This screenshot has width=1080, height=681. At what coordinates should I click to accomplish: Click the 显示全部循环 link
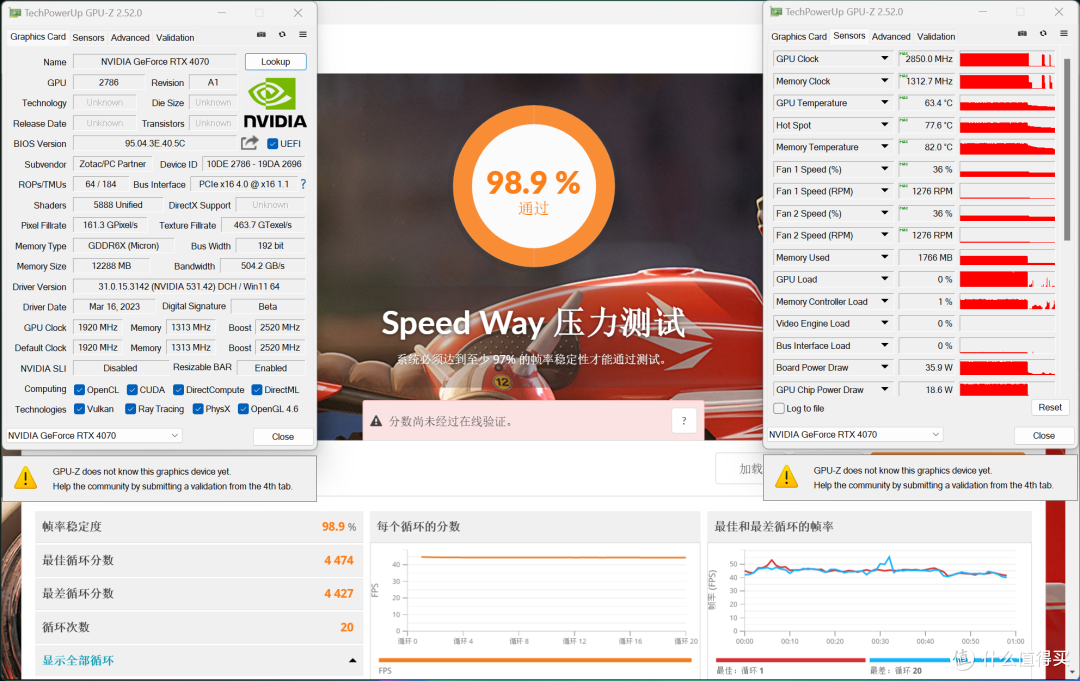[78, 660]
